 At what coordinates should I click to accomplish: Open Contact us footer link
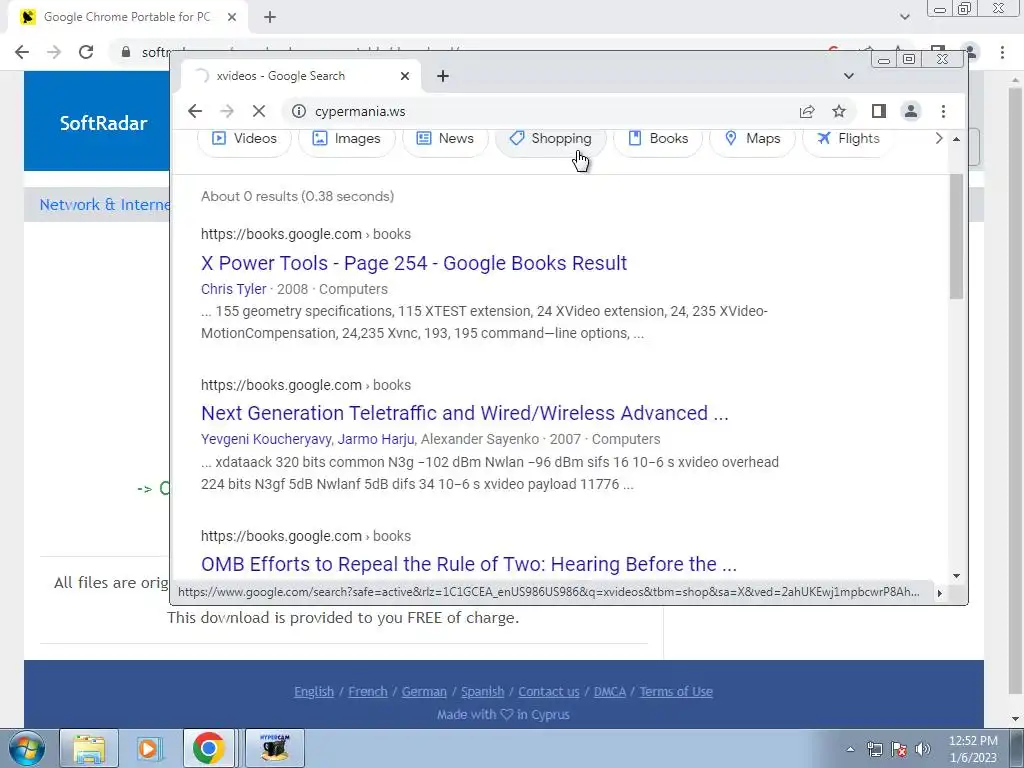[x=549, y=692]
